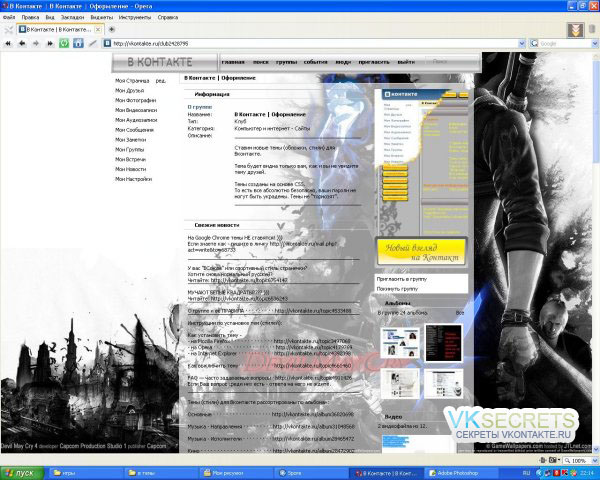
Task: Open a new tab with plus button
Action: pyautogui.click(x=111, y=29)
